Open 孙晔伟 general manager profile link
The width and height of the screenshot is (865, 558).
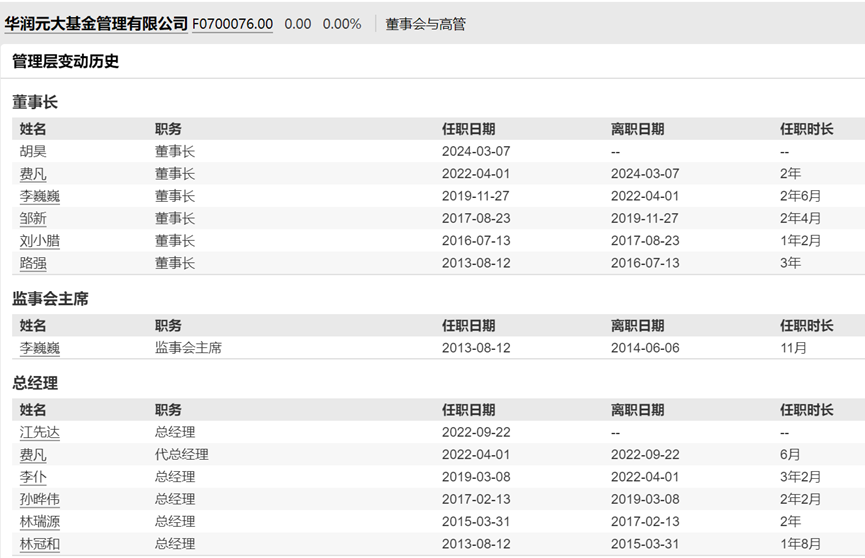point(40,499)
